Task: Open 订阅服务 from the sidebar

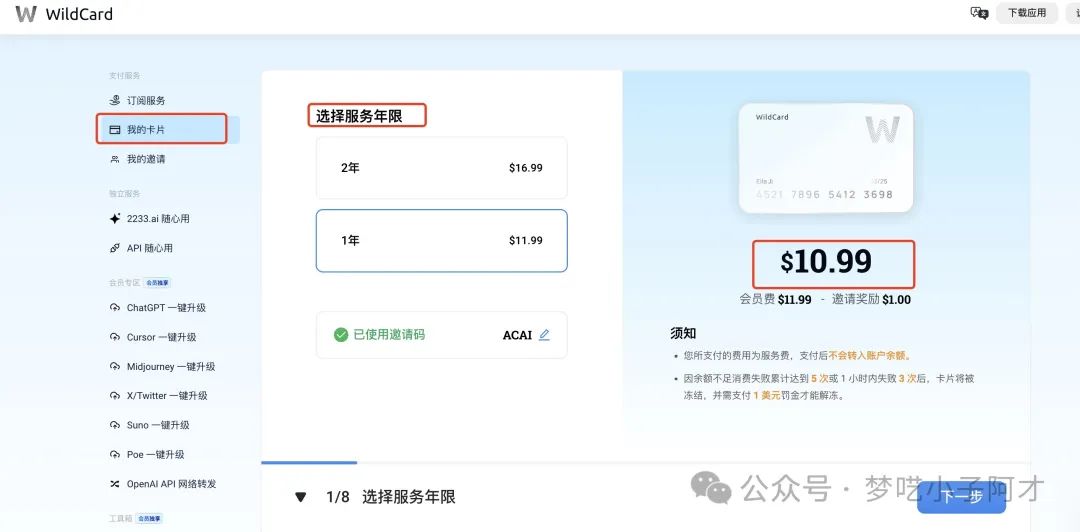Action: (146, 100)
